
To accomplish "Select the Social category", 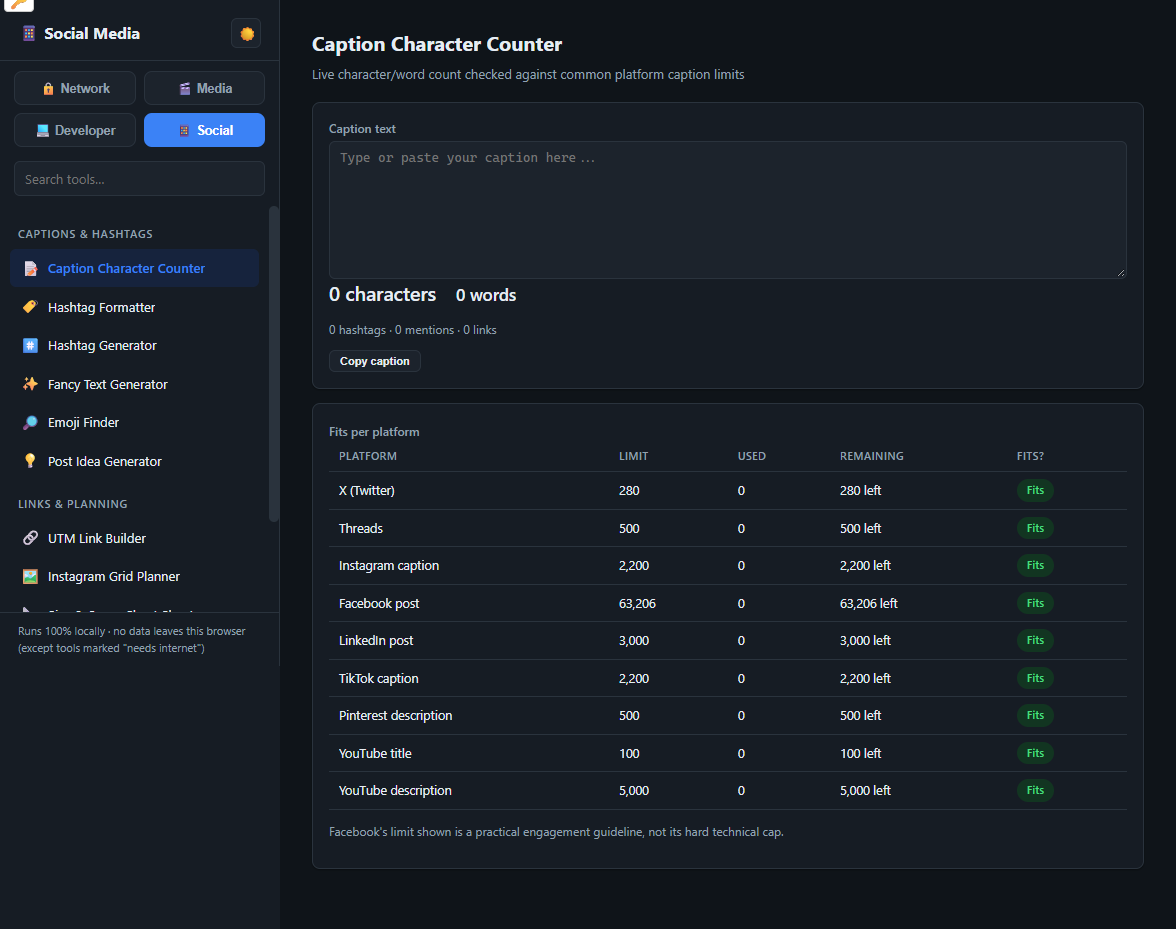I will point(204,130).
